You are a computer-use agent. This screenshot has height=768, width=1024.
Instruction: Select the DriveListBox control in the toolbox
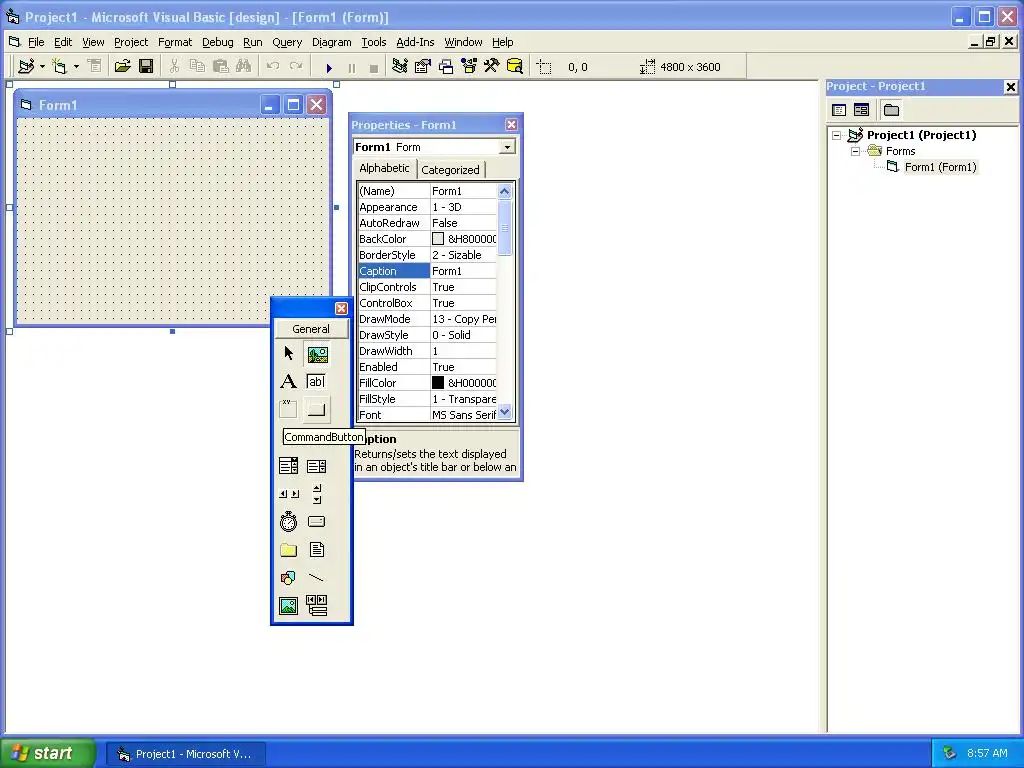pyautogui.click(x=316, y=522)
